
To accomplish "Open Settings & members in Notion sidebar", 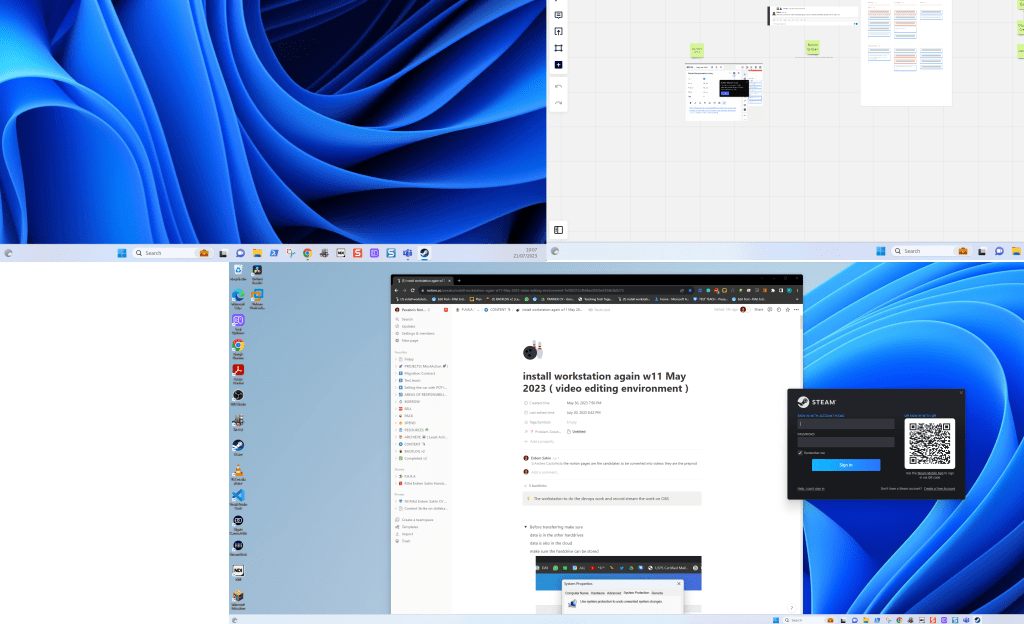I will 418,334.
